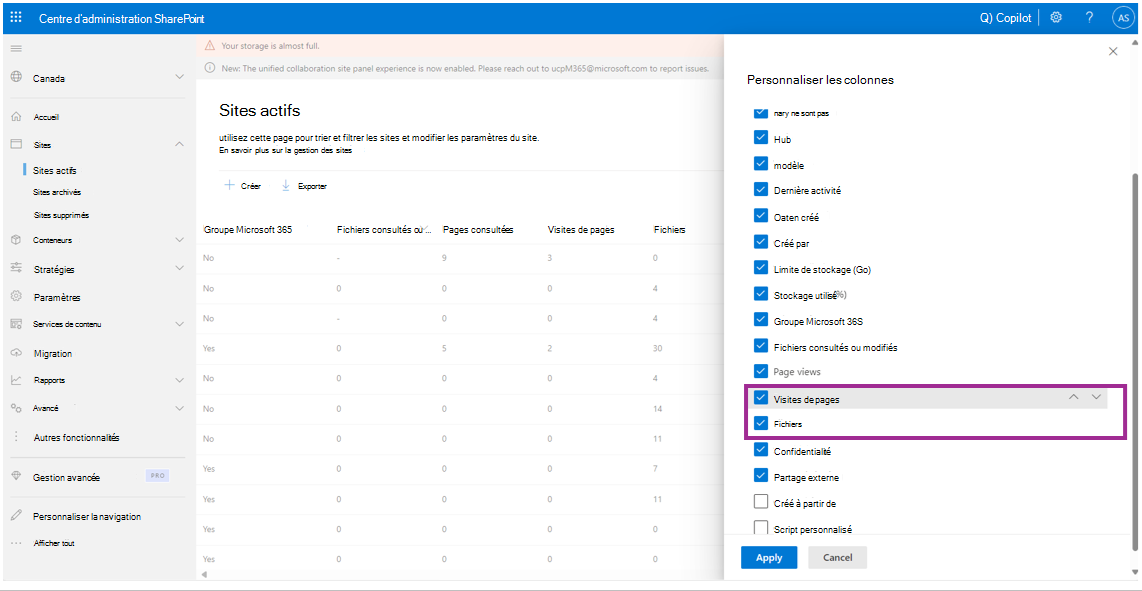This screenshot has width=1142, height=591.
Task: Click Afficher tout in navigation
Action: coord(54,543)
